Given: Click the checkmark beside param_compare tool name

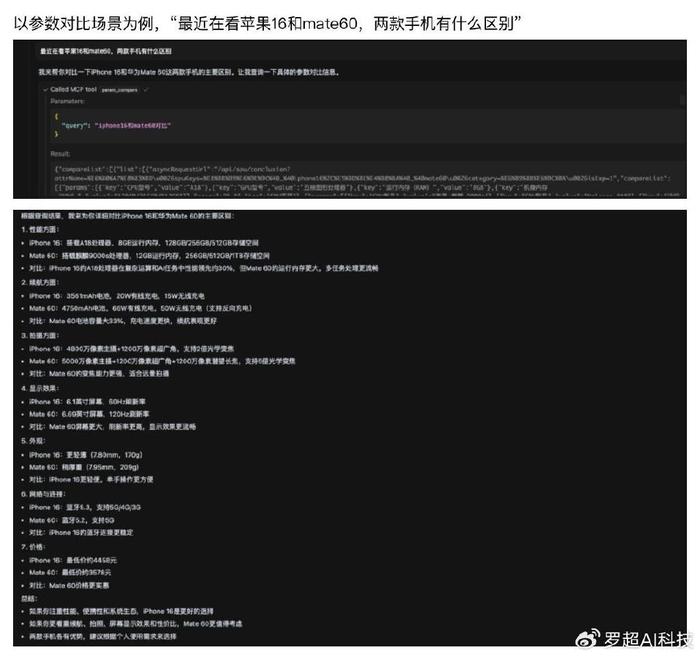Looking at the screenshot, I should click(146, 90).
